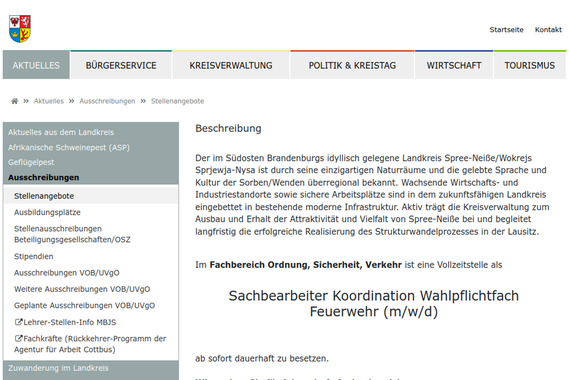This screenshot has height=380, width=569.
Task: Open Afrikanische Schweinepest (ASP) page
Action: click(69, 148)
